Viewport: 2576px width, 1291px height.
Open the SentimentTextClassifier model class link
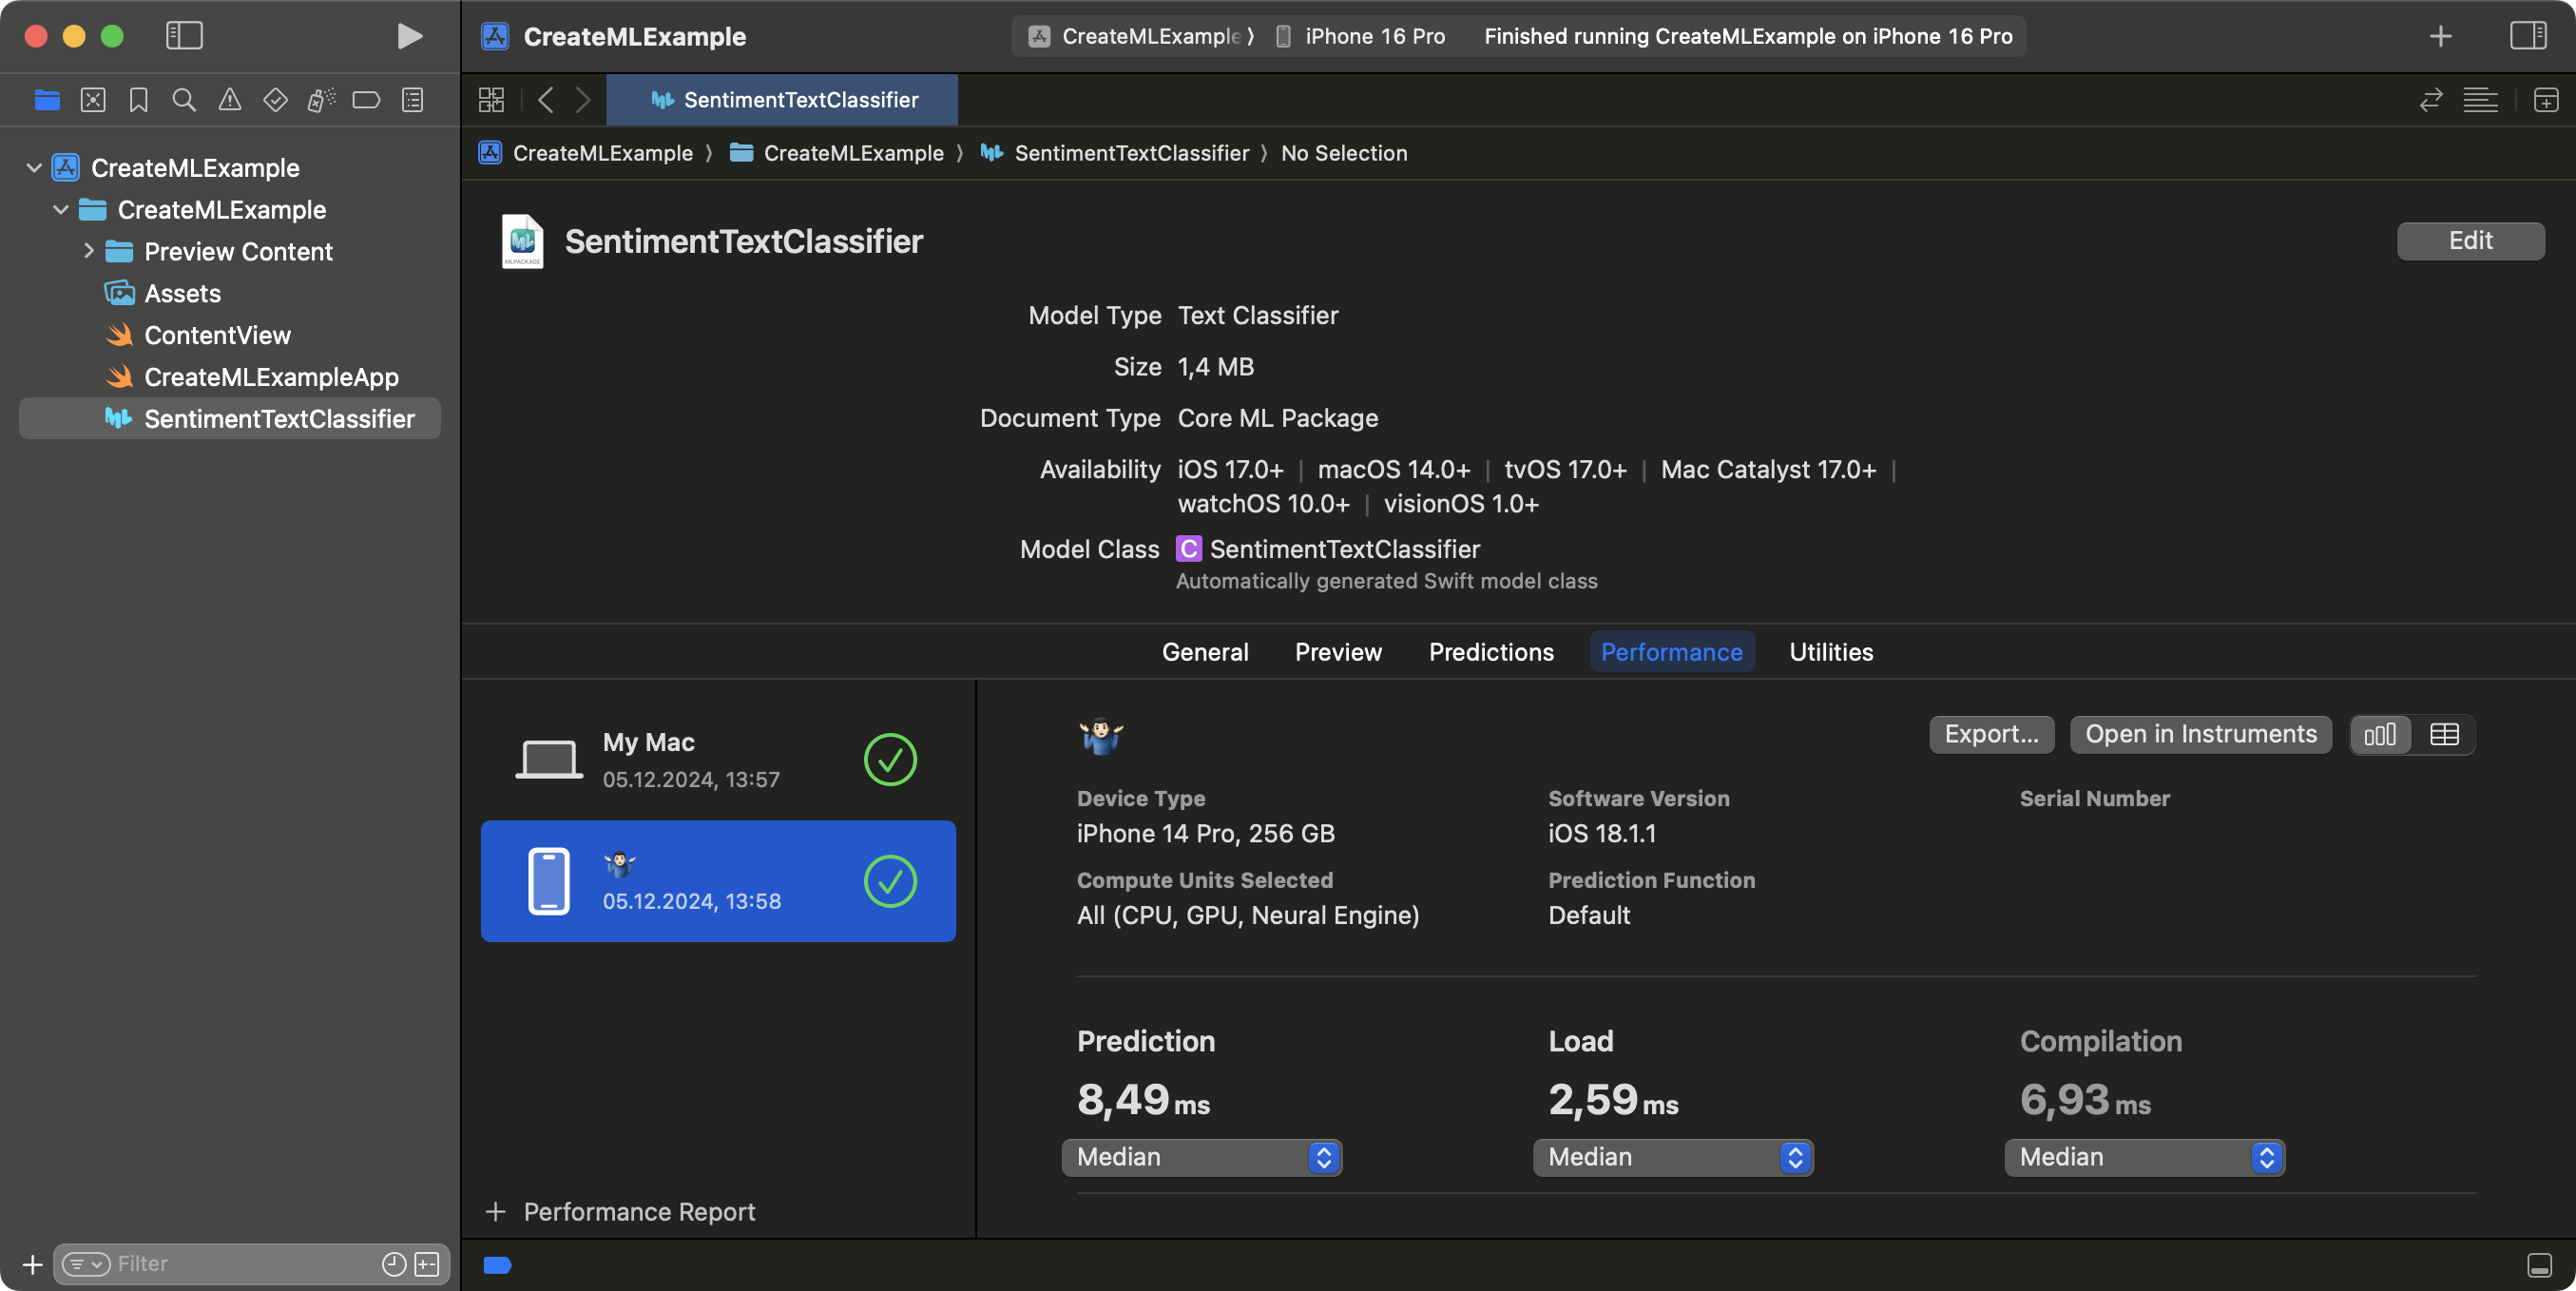(1344, 549)
